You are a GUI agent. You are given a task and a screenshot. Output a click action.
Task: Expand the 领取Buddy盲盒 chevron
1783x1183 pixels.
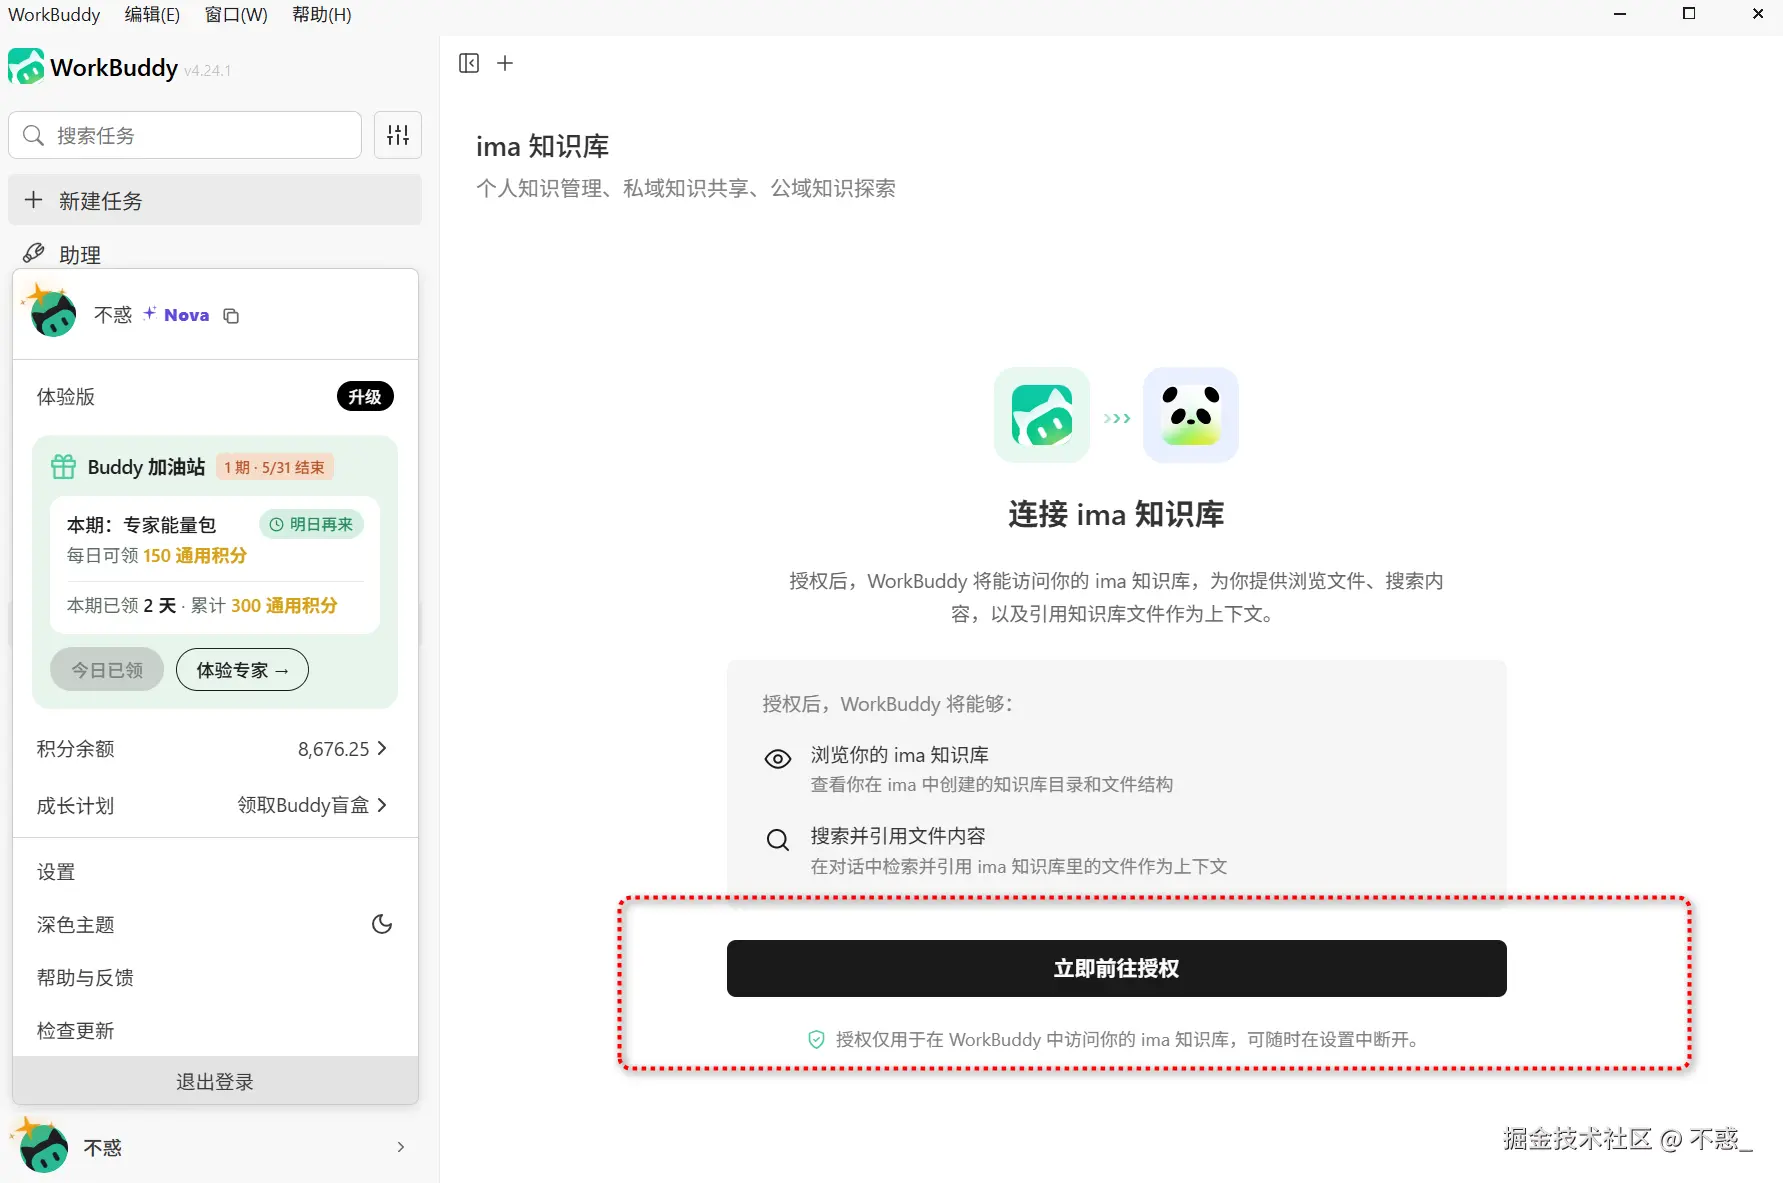[x=382, y=805]
